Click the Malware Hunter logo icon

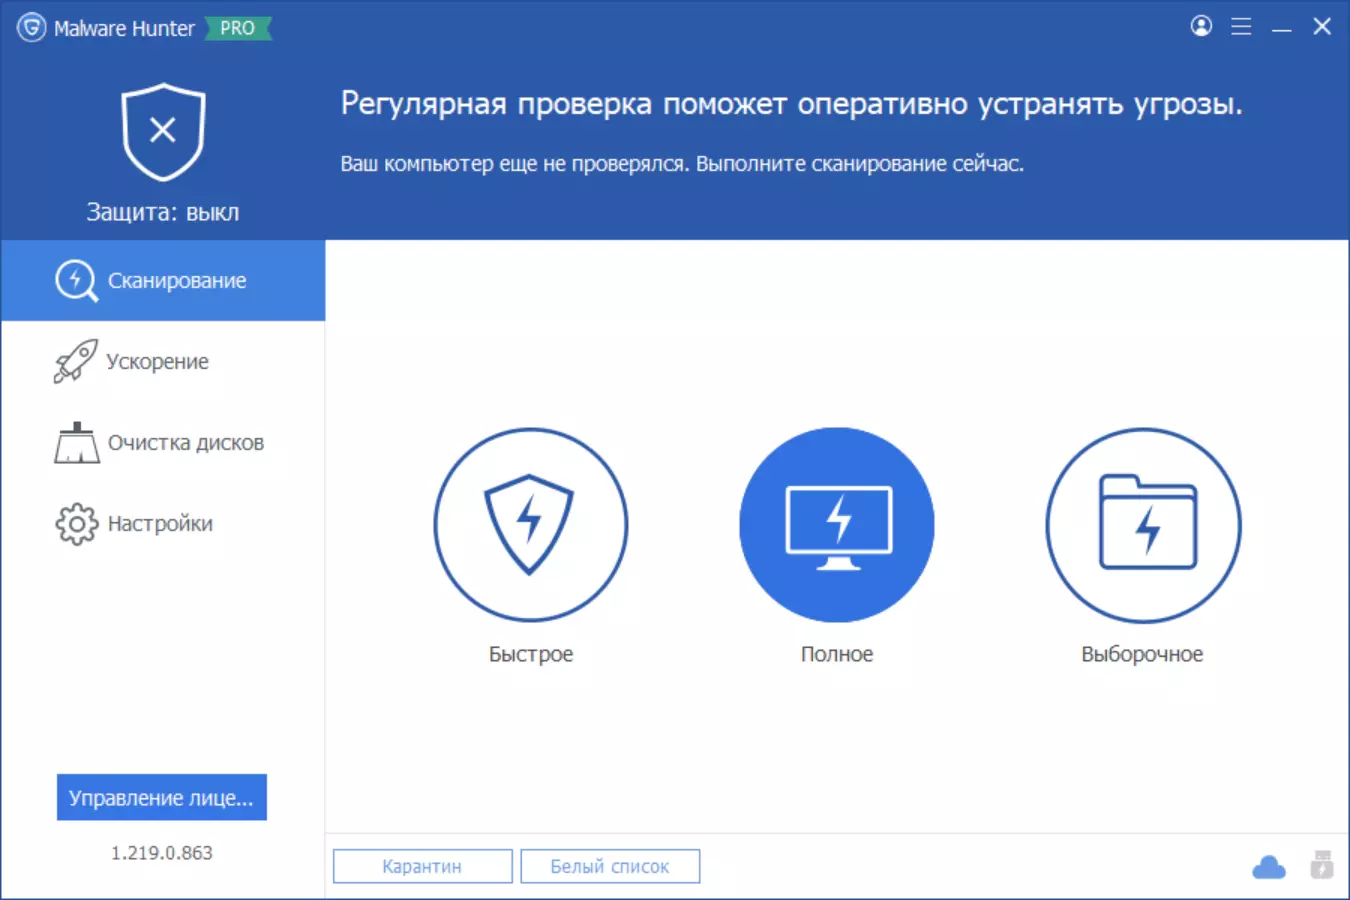(x=31, y=27)
